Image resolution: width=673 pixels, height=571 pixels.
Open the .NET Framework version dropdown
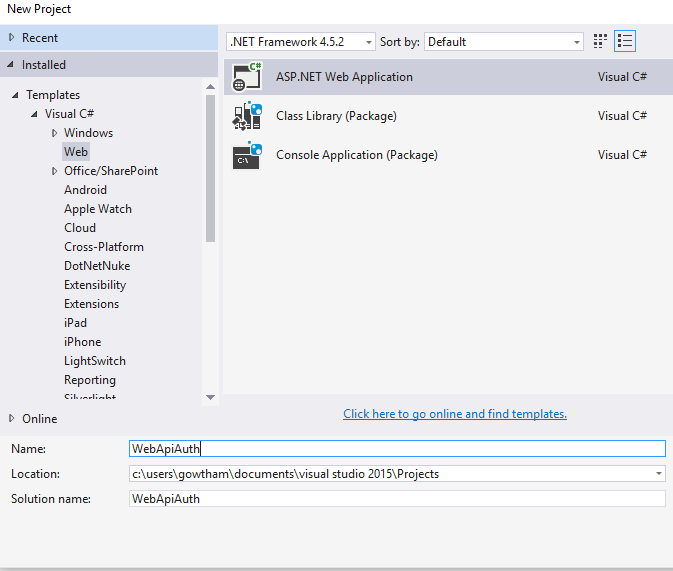pos(301,42)
